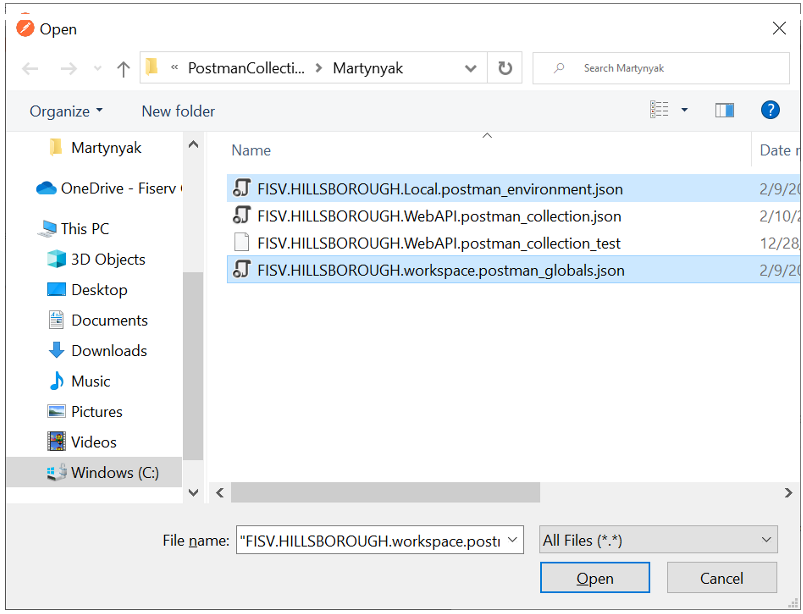The width and height of the screenshot is (803, 614).
Task: Expand the breadcrumb chevron after PostmanCollecti...
Action: click(x=319, y=68)
